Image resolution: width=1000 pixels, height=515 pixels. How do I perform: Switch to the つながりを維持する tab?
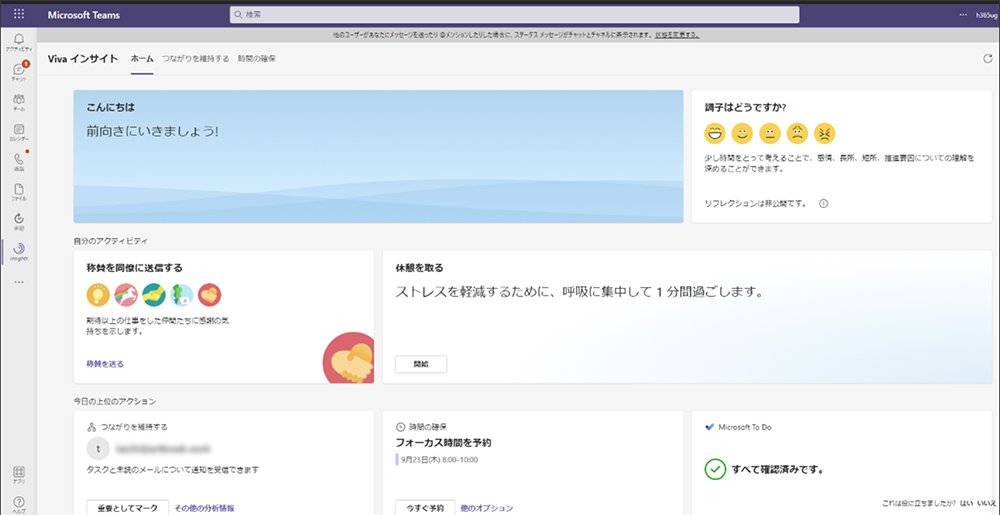pos(195,59)
